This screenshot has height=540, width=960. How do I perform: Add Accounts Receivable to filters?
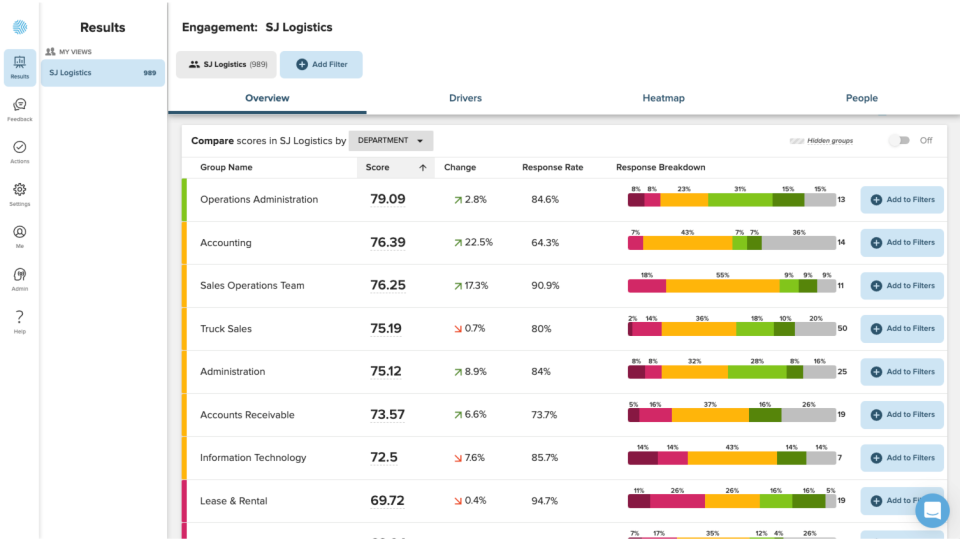(902, 414)
